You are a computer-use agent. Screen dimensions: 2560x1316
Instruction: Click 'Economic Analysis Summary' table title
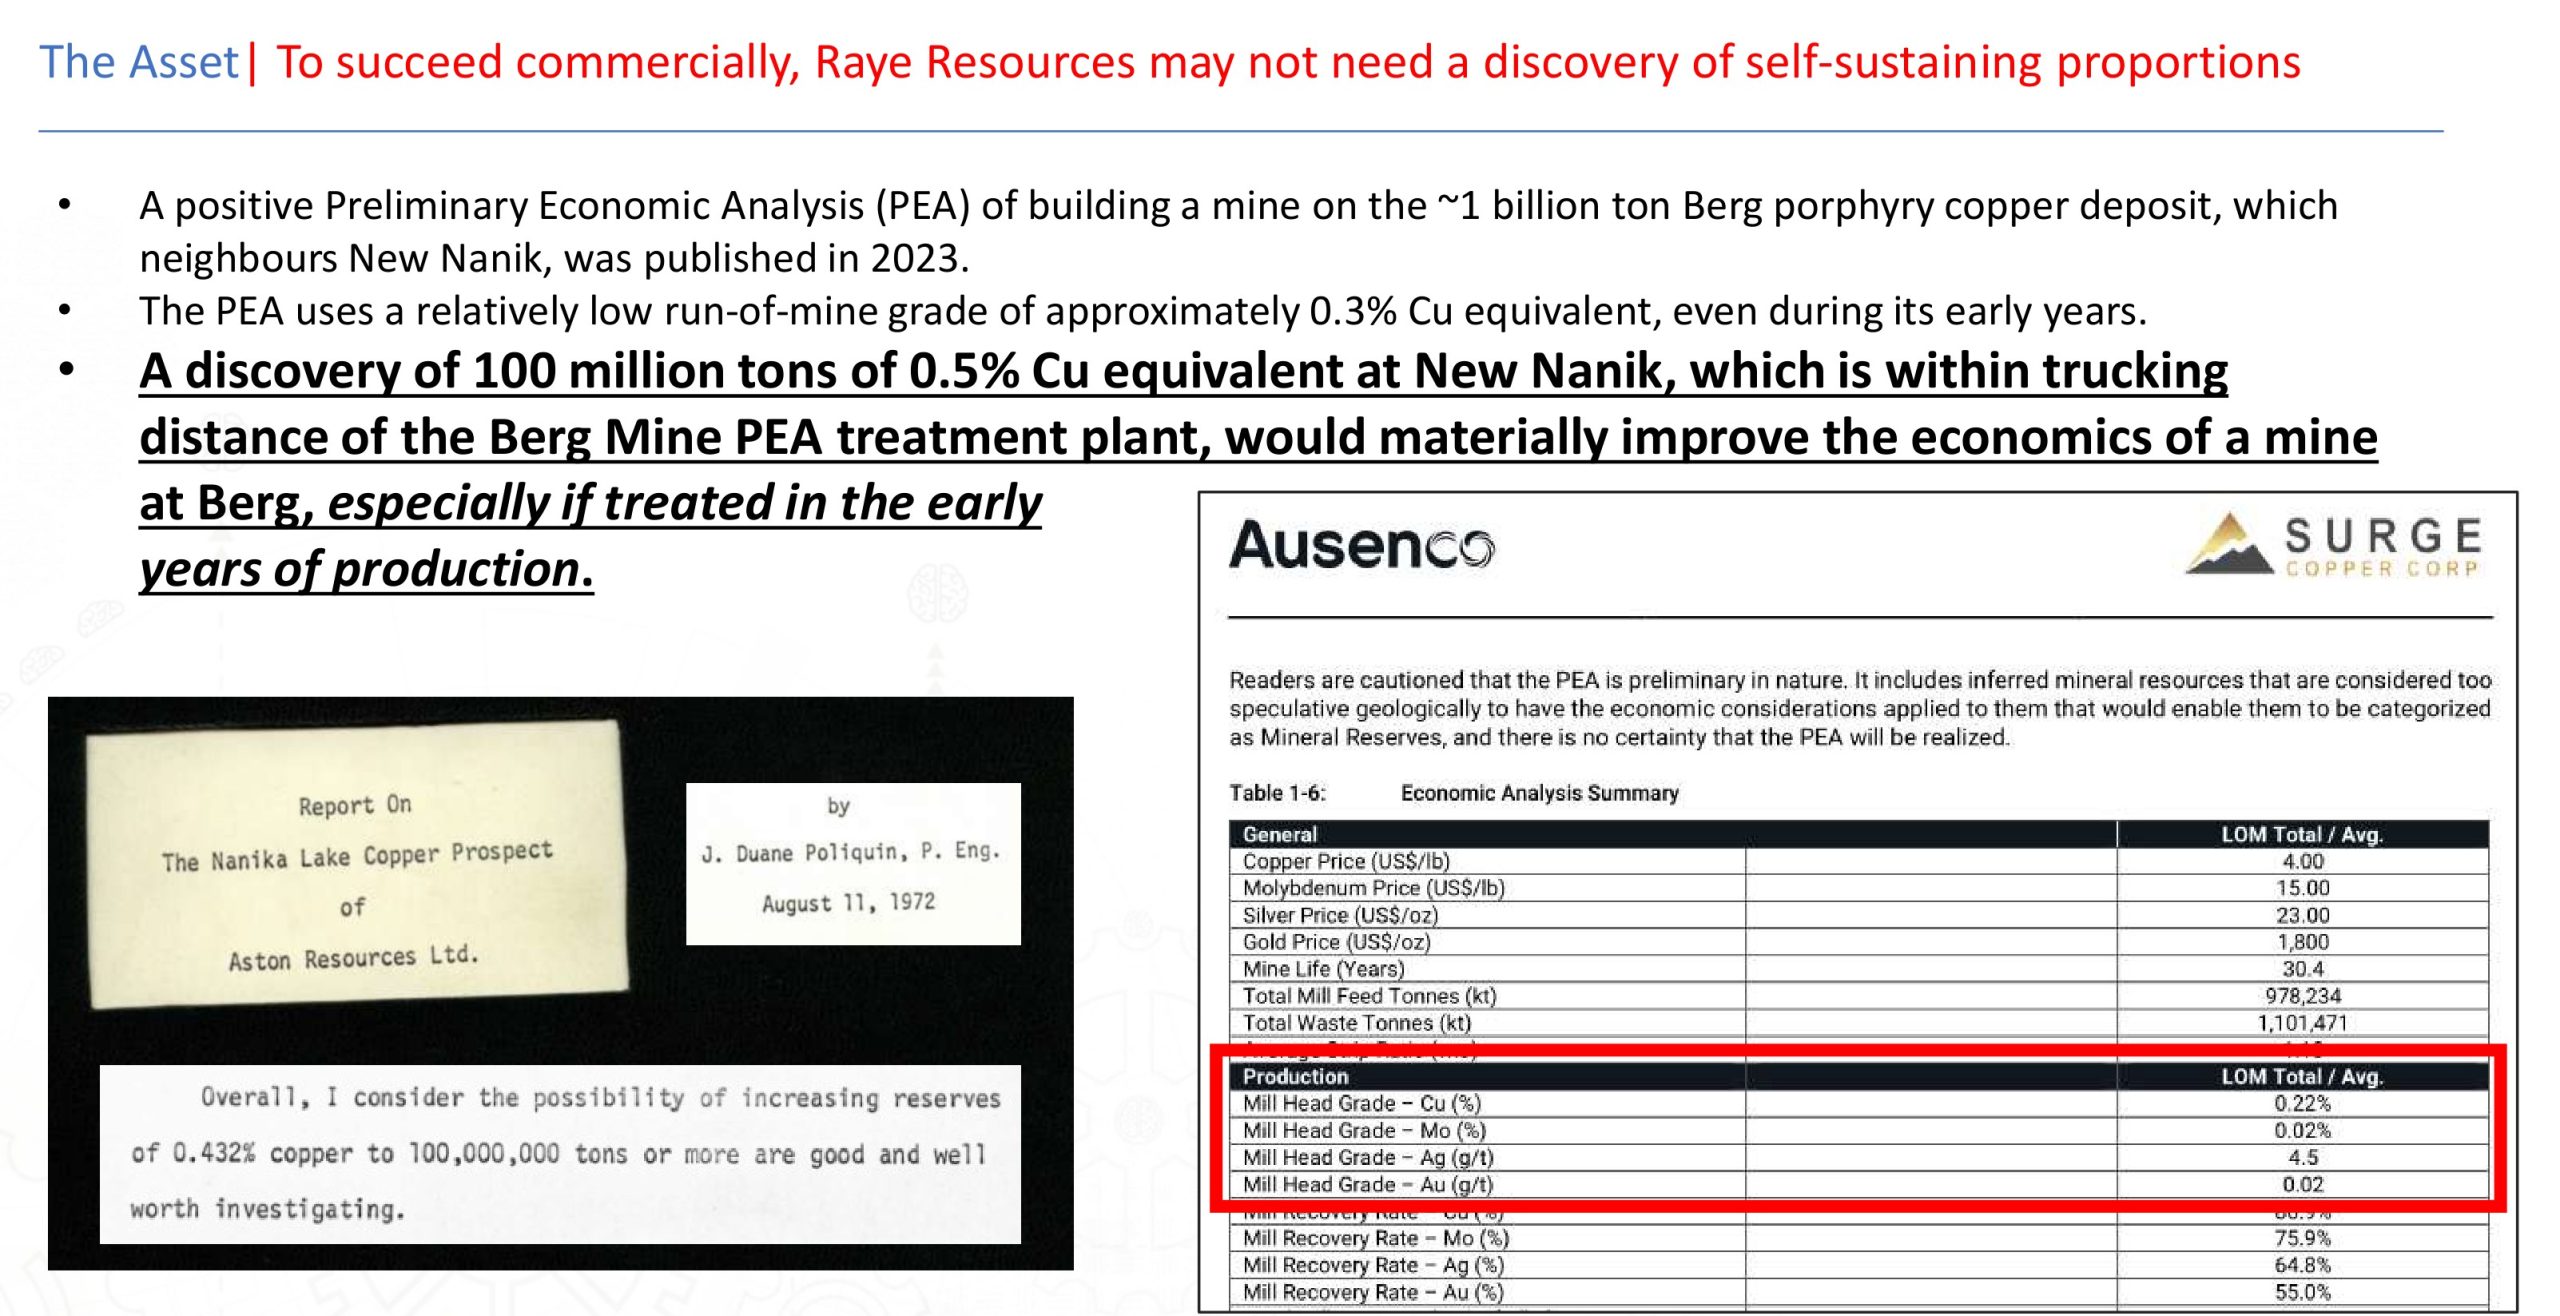[1539, 793]
